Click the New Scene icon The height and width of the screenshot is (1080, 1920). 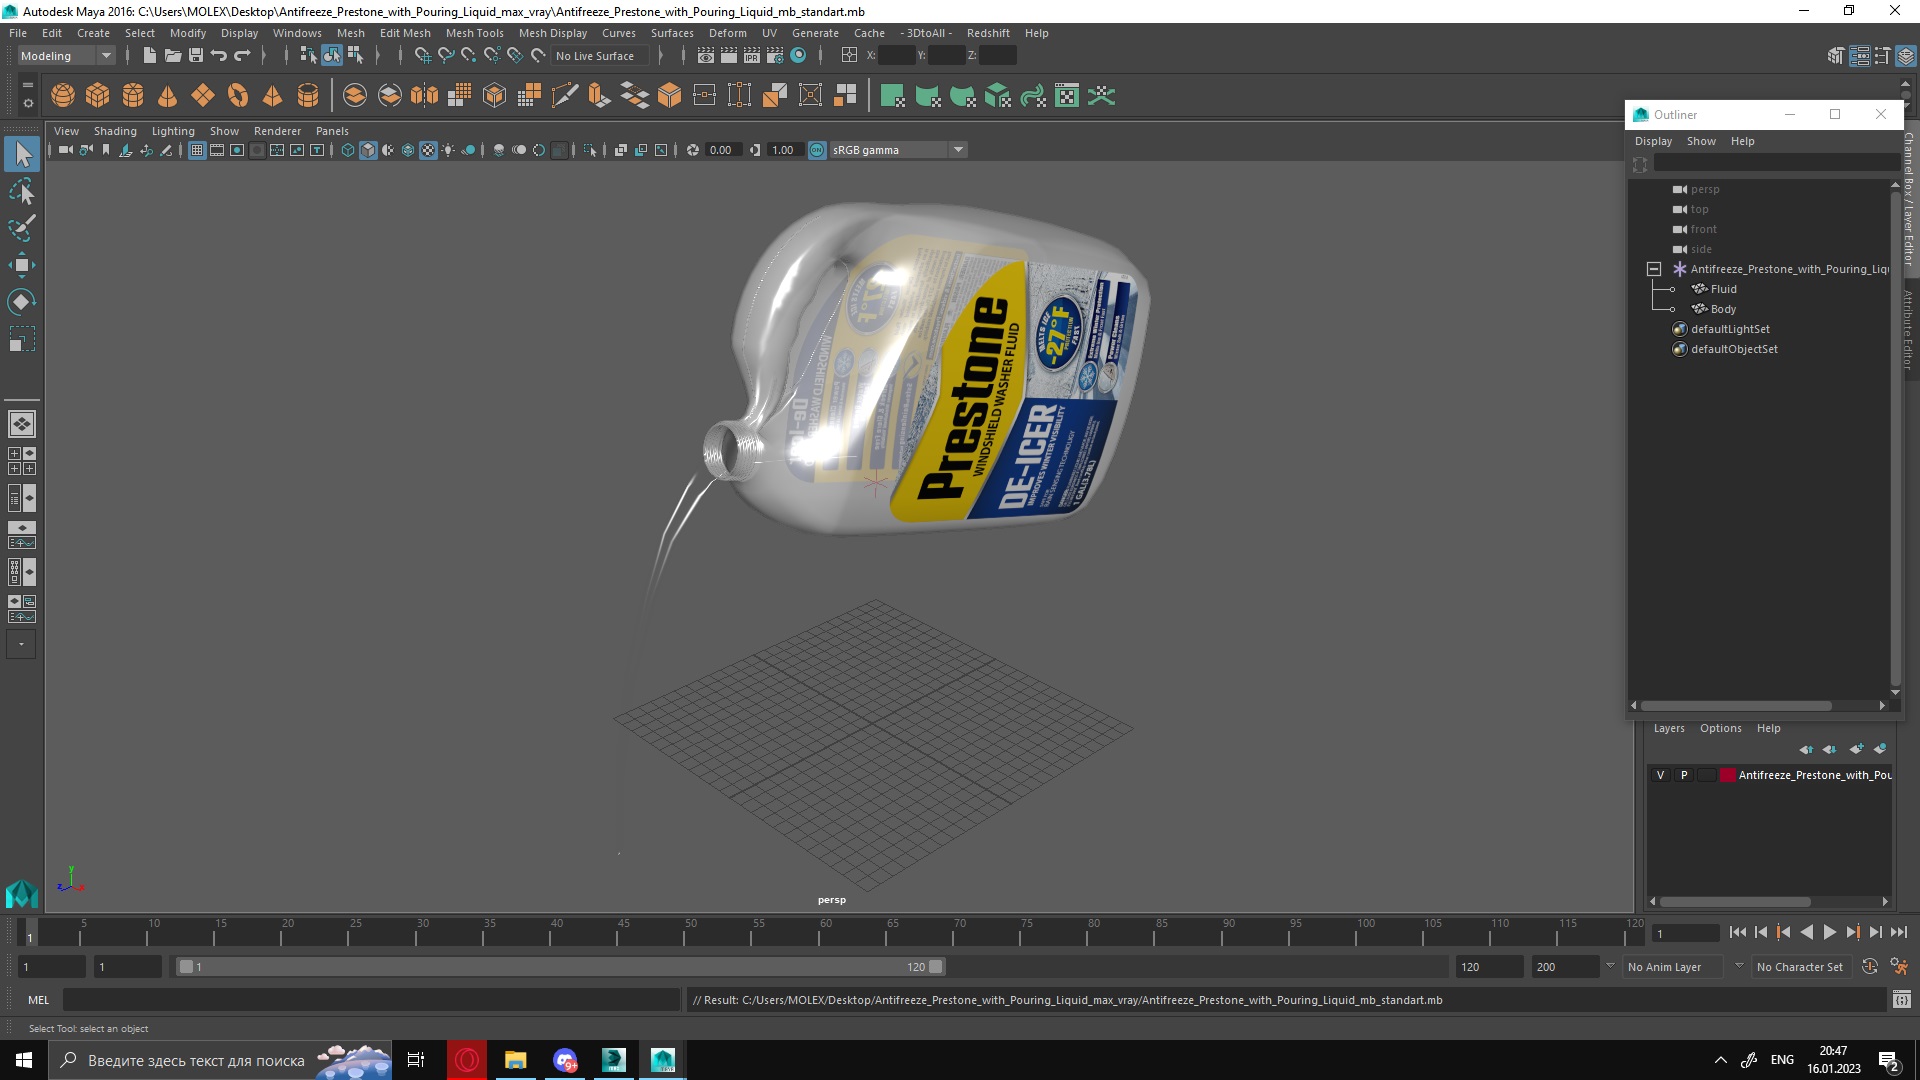pyautogui.click(x=149, y=56)
